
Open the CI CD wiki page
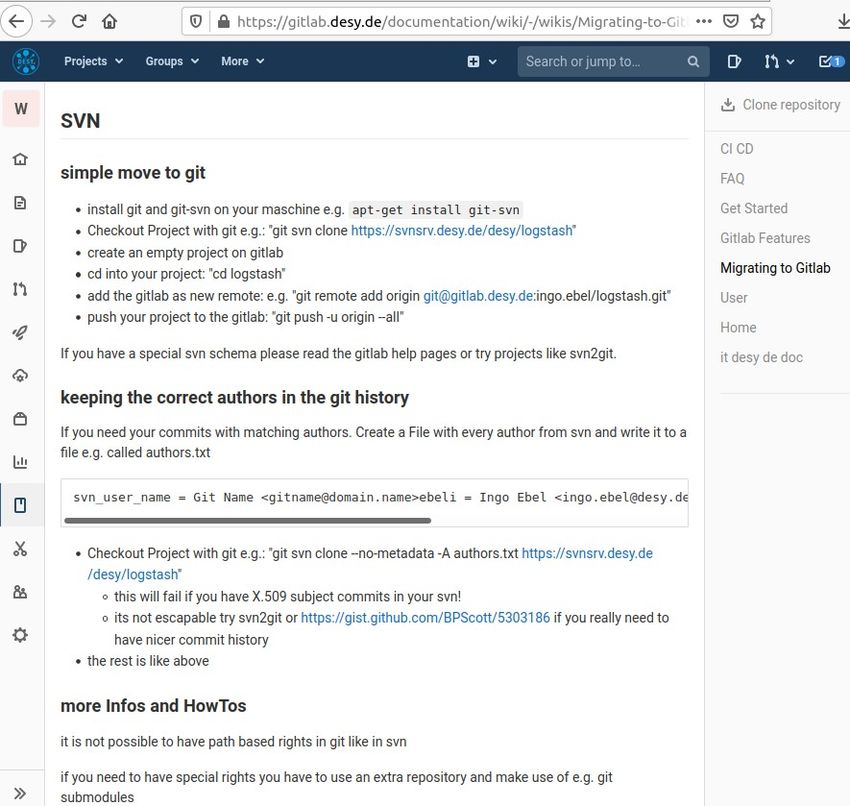737,149
